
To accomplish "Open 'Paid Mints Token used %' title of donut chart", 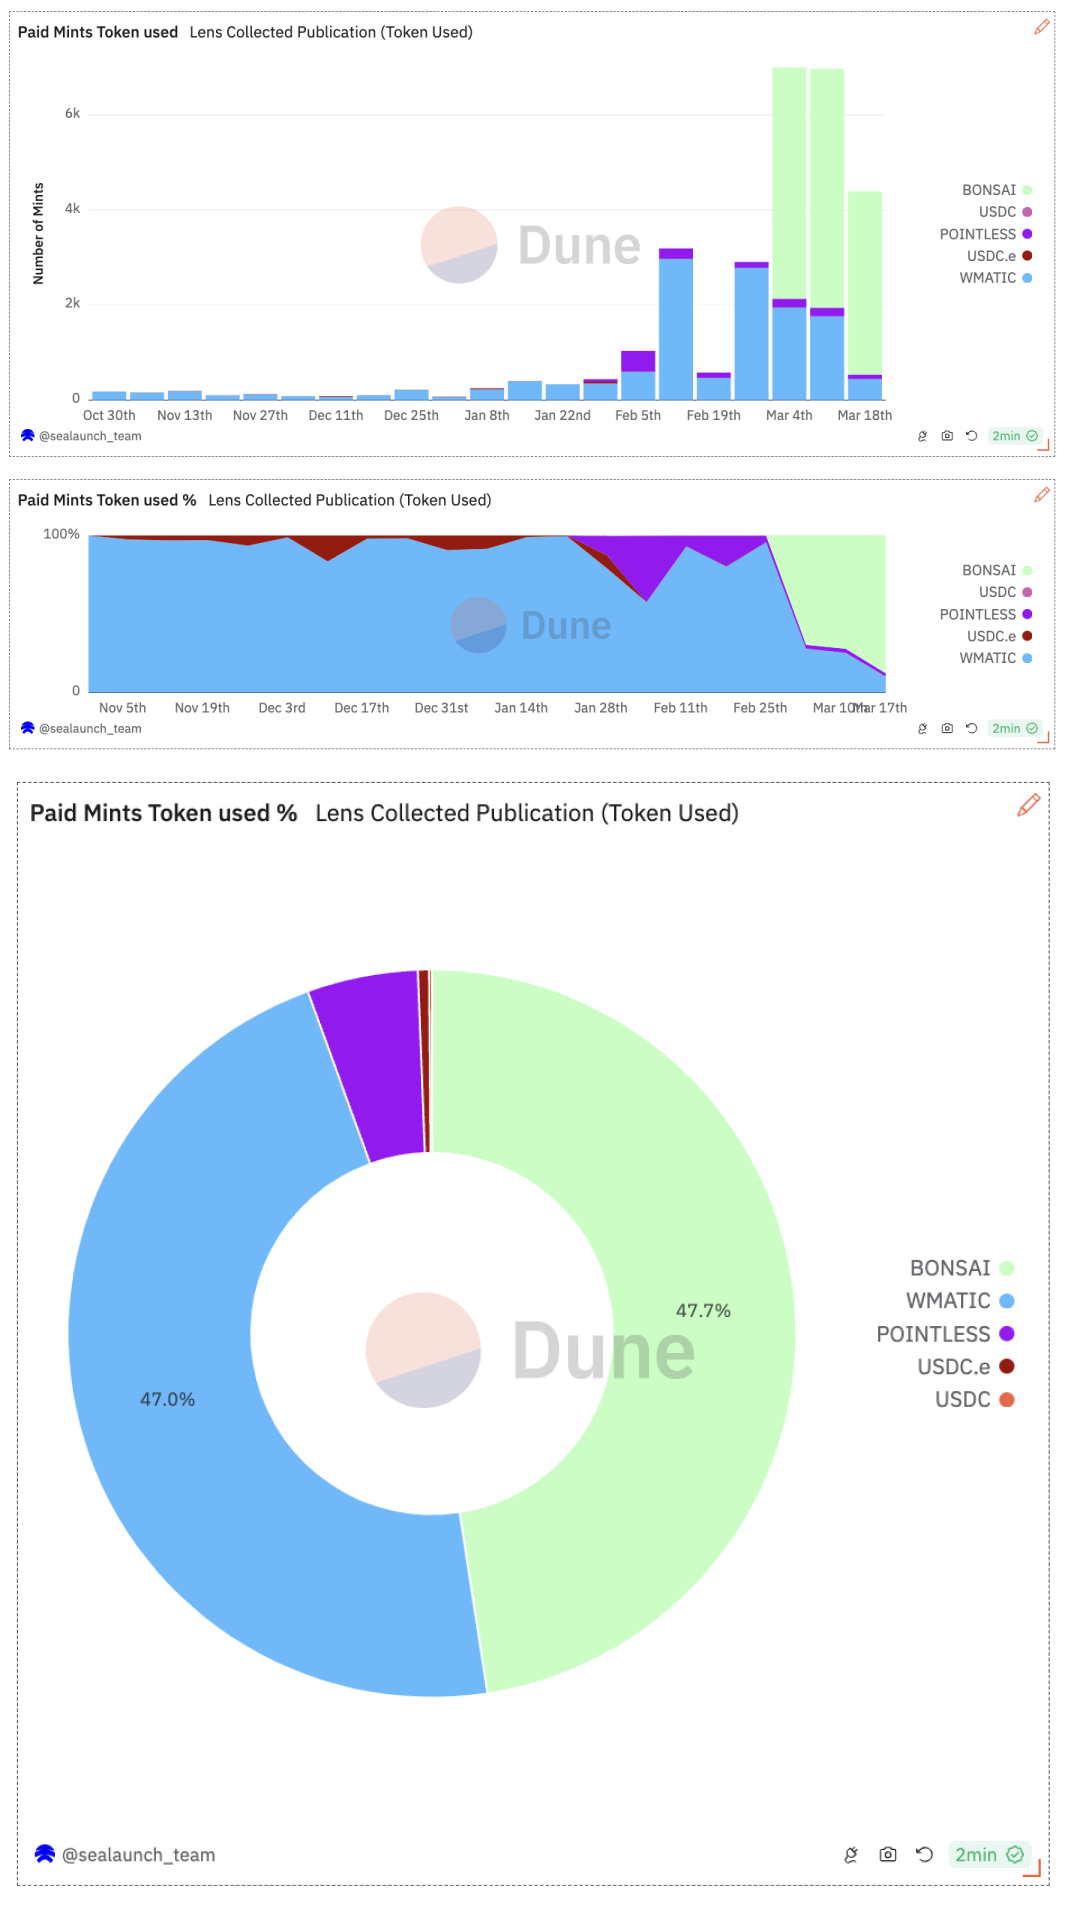I will point(164,813).
